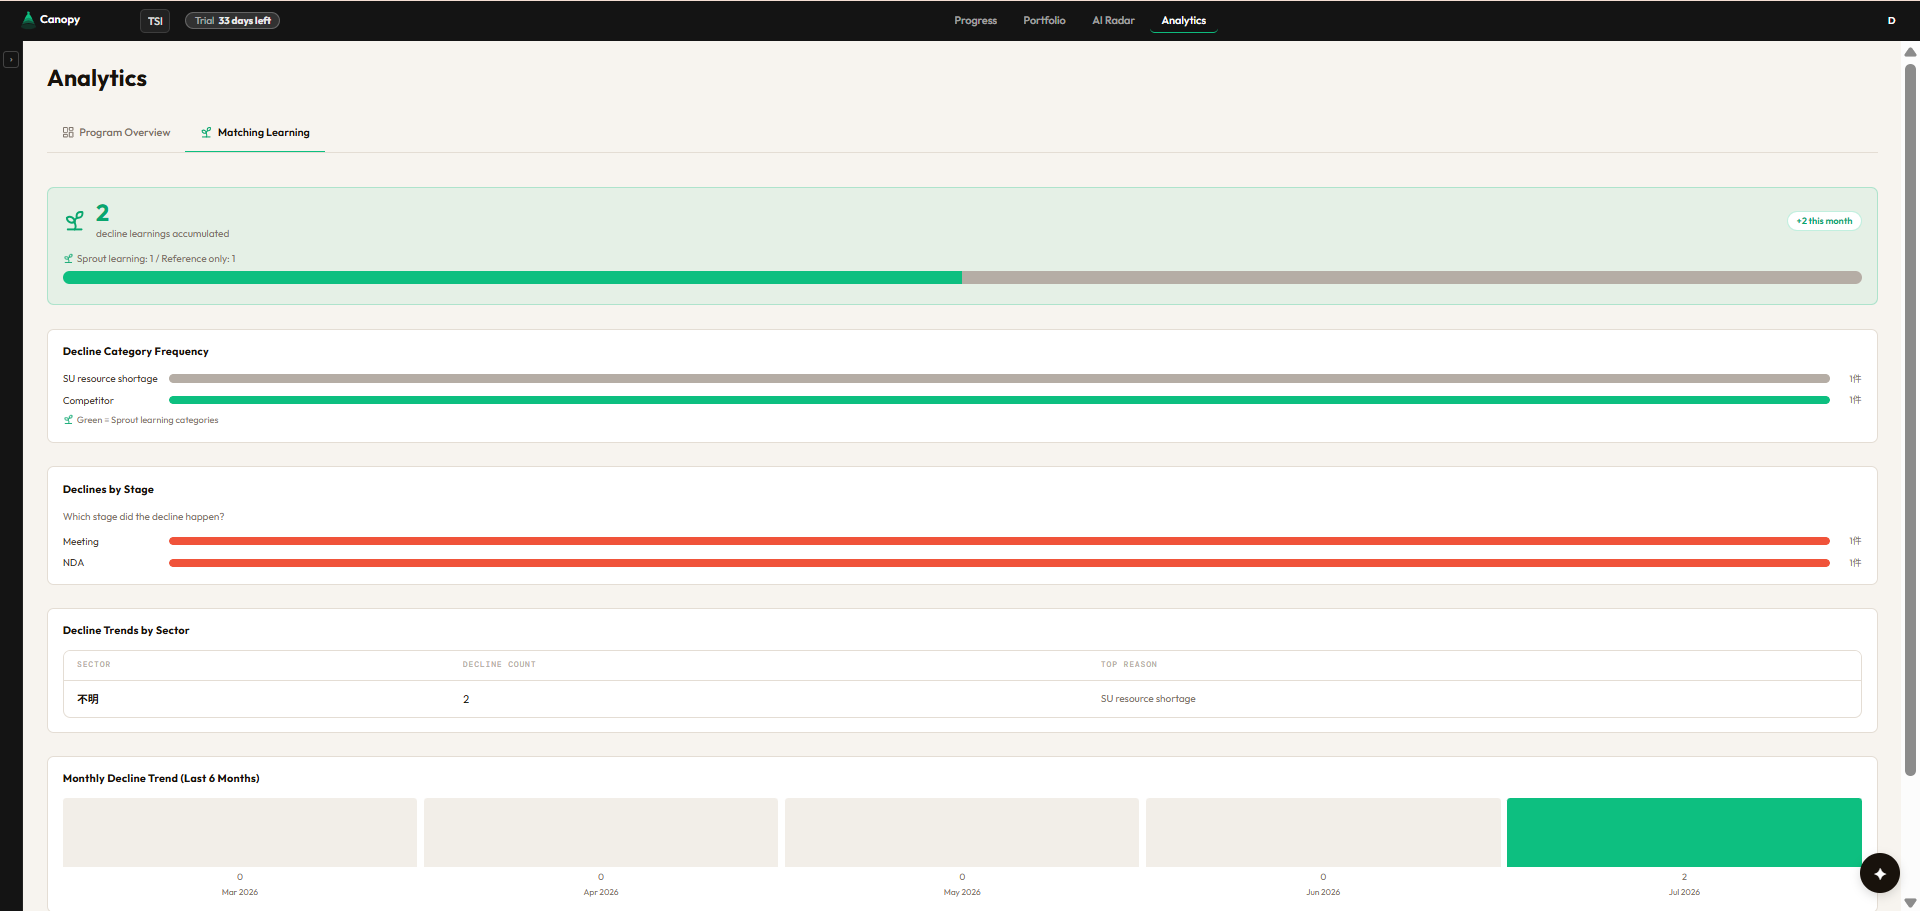The width and height of the screenshot is (1920, 911).
Task: Click the Program Overview grid icon
Action: pyautogui.click(x=68, y=132)
